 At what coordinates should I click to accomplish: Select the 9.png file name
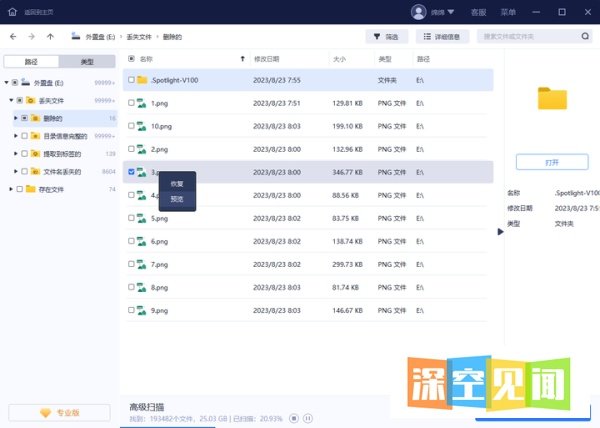pyautogui.click(x=159, y=311)
